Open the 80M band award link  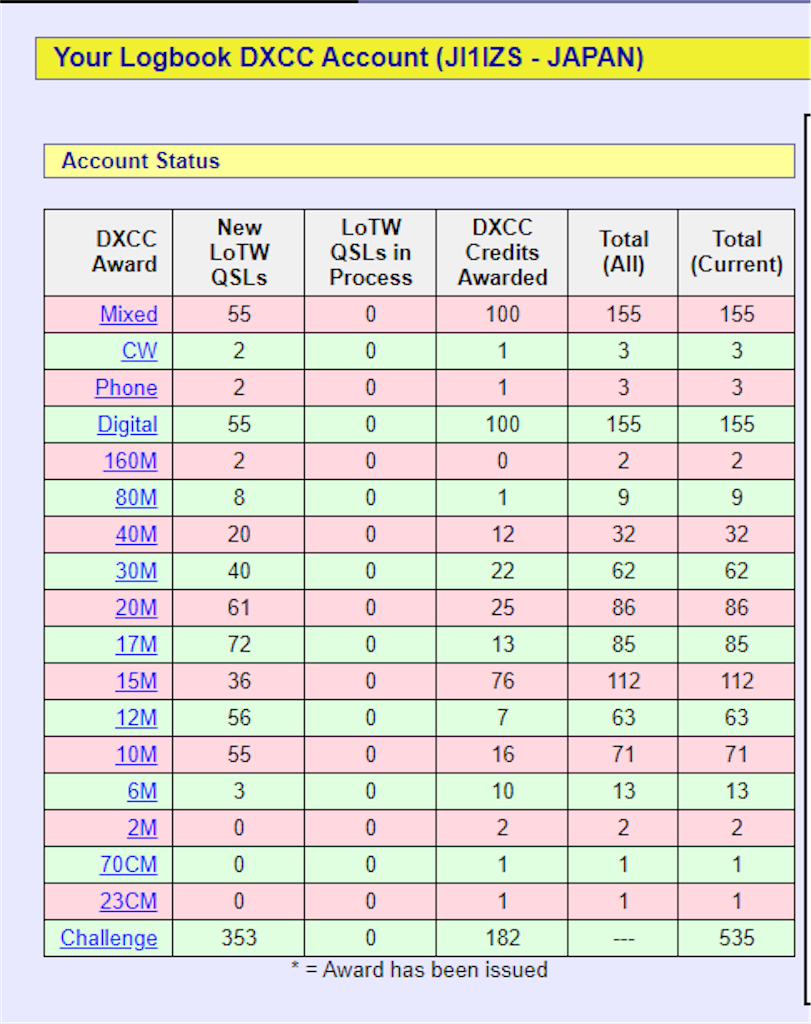click(136, 498)
